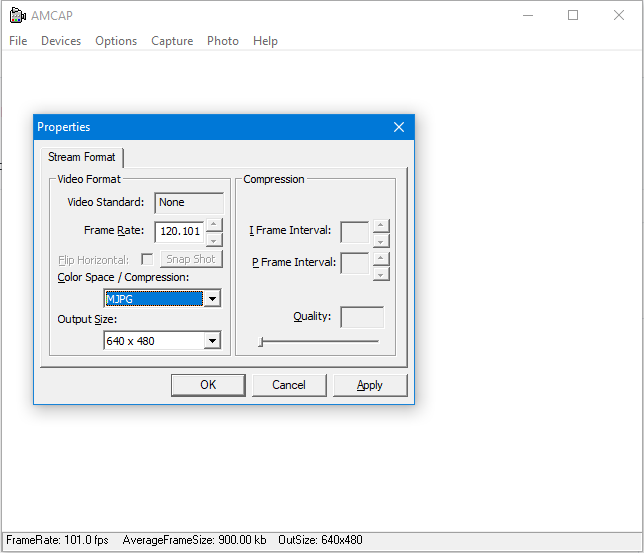Select the Stream Format tab

pyautogui.click(x=82, y=157)
